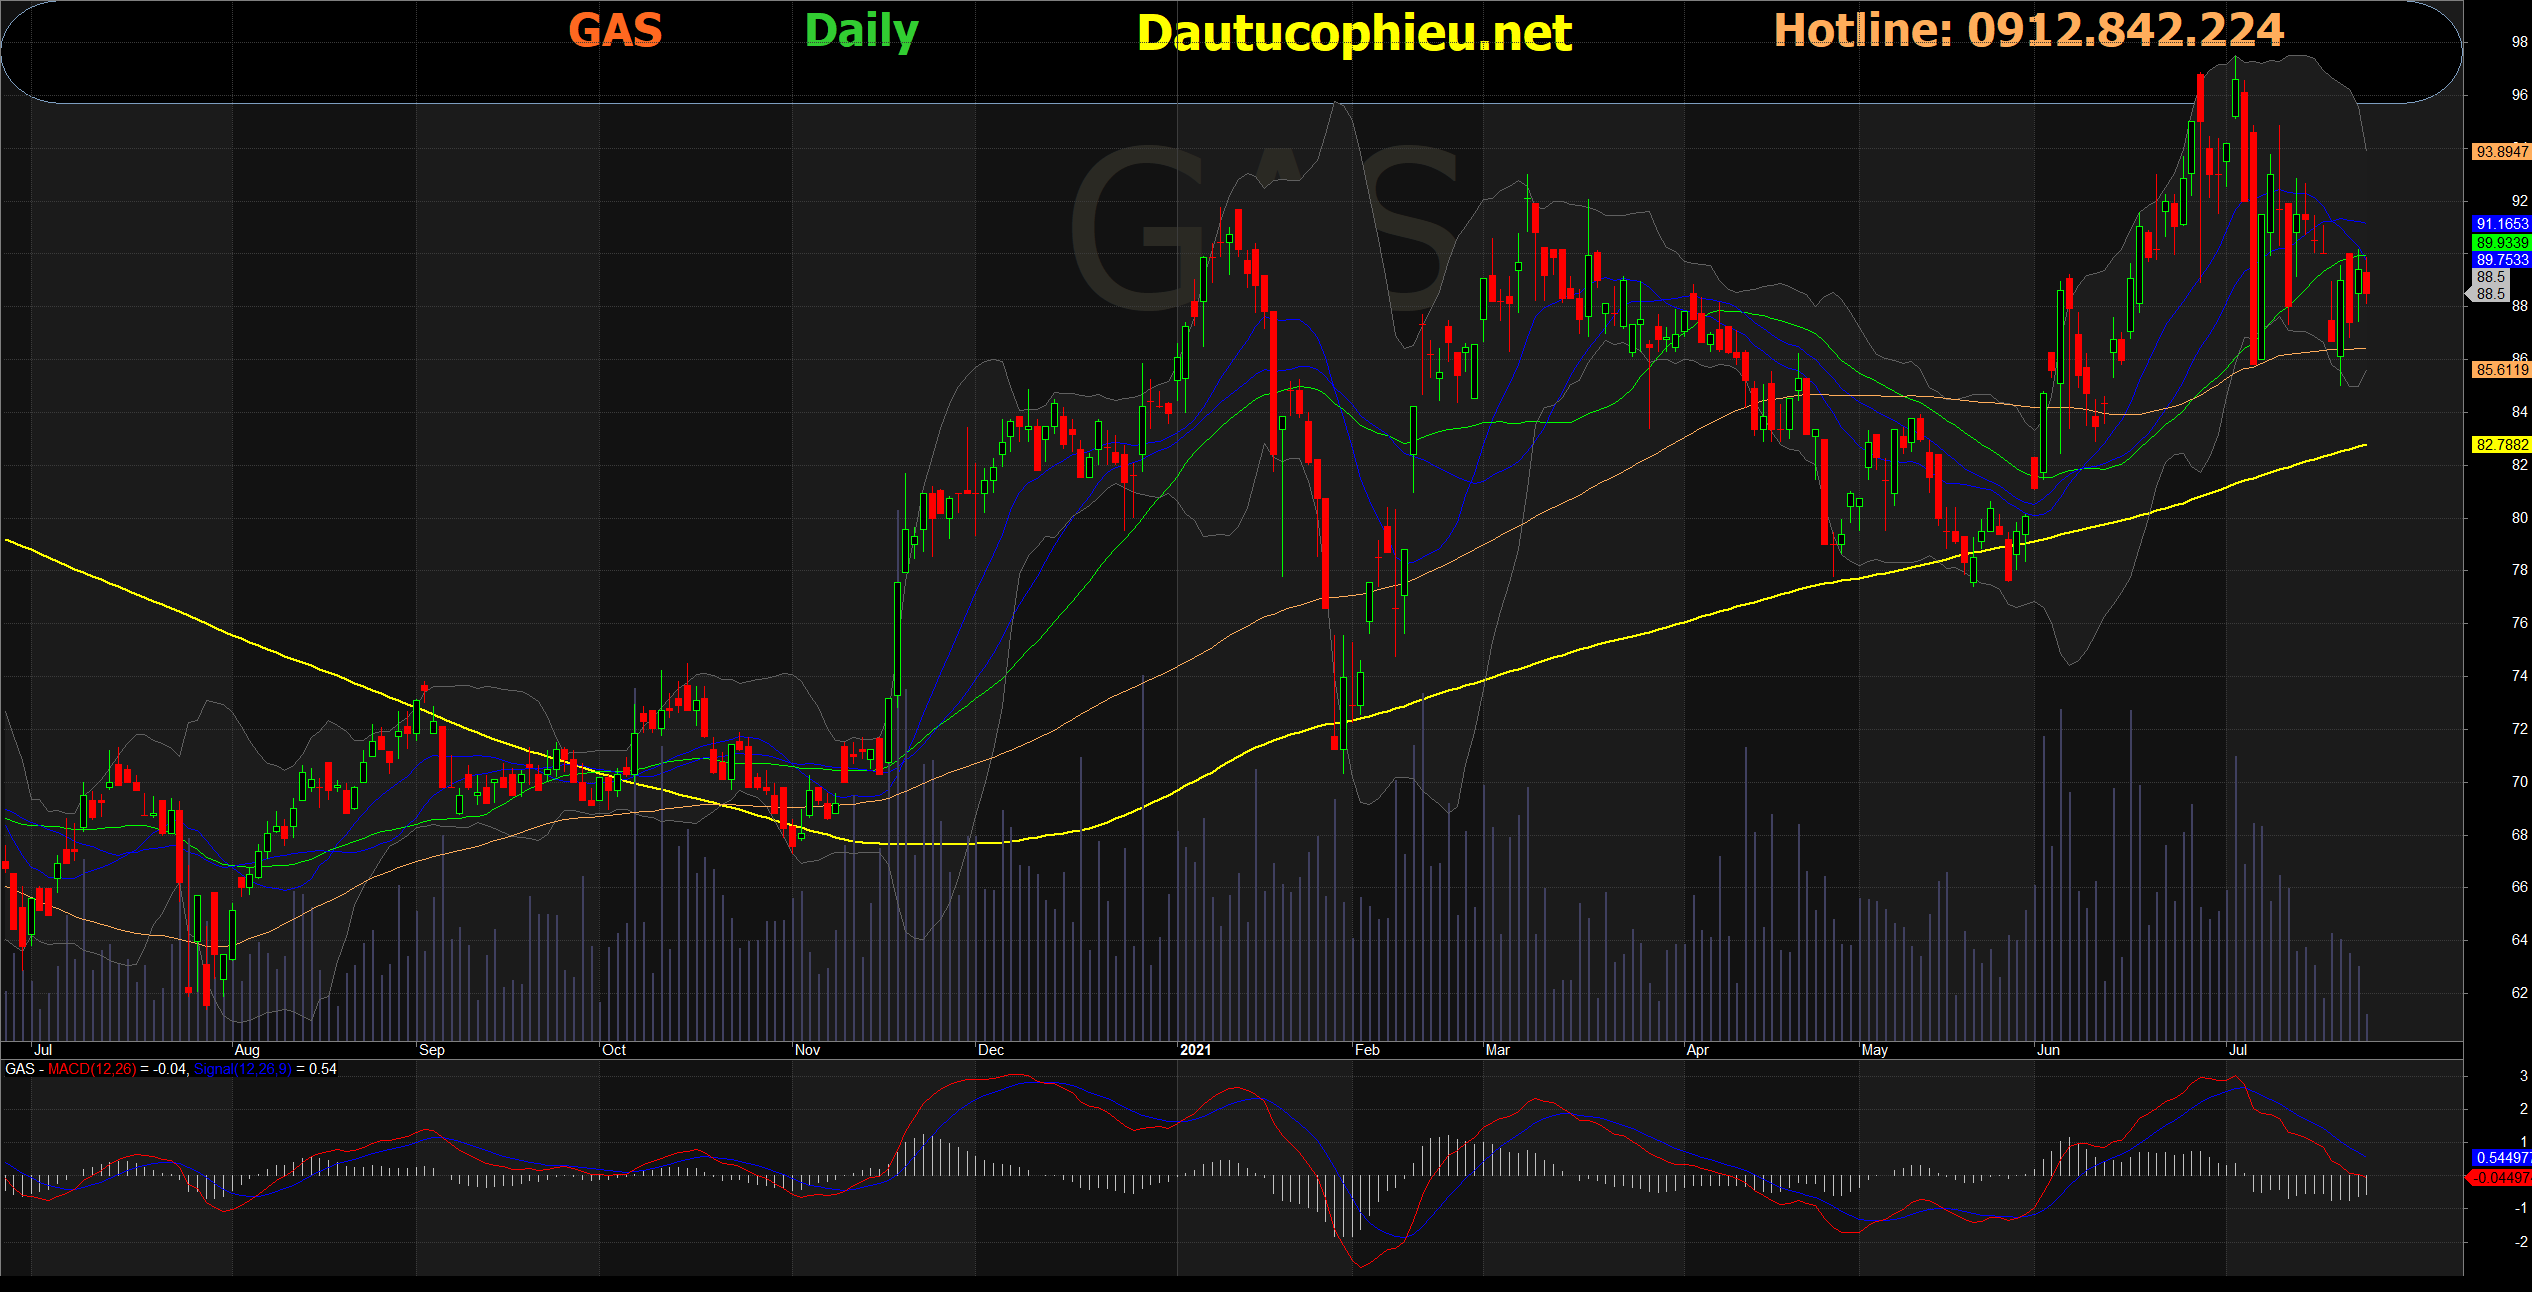
Task: Select the Nov marker on time axis
Action: (807, 1050)
